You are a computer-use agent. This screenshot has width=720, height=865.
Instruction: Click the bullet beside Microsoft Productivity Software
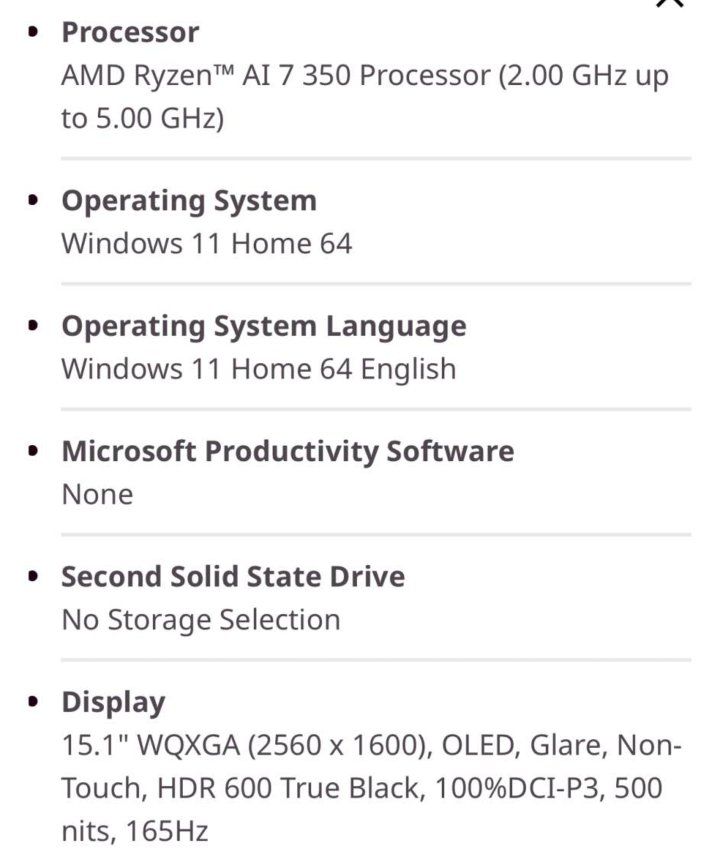click(35, 451)
